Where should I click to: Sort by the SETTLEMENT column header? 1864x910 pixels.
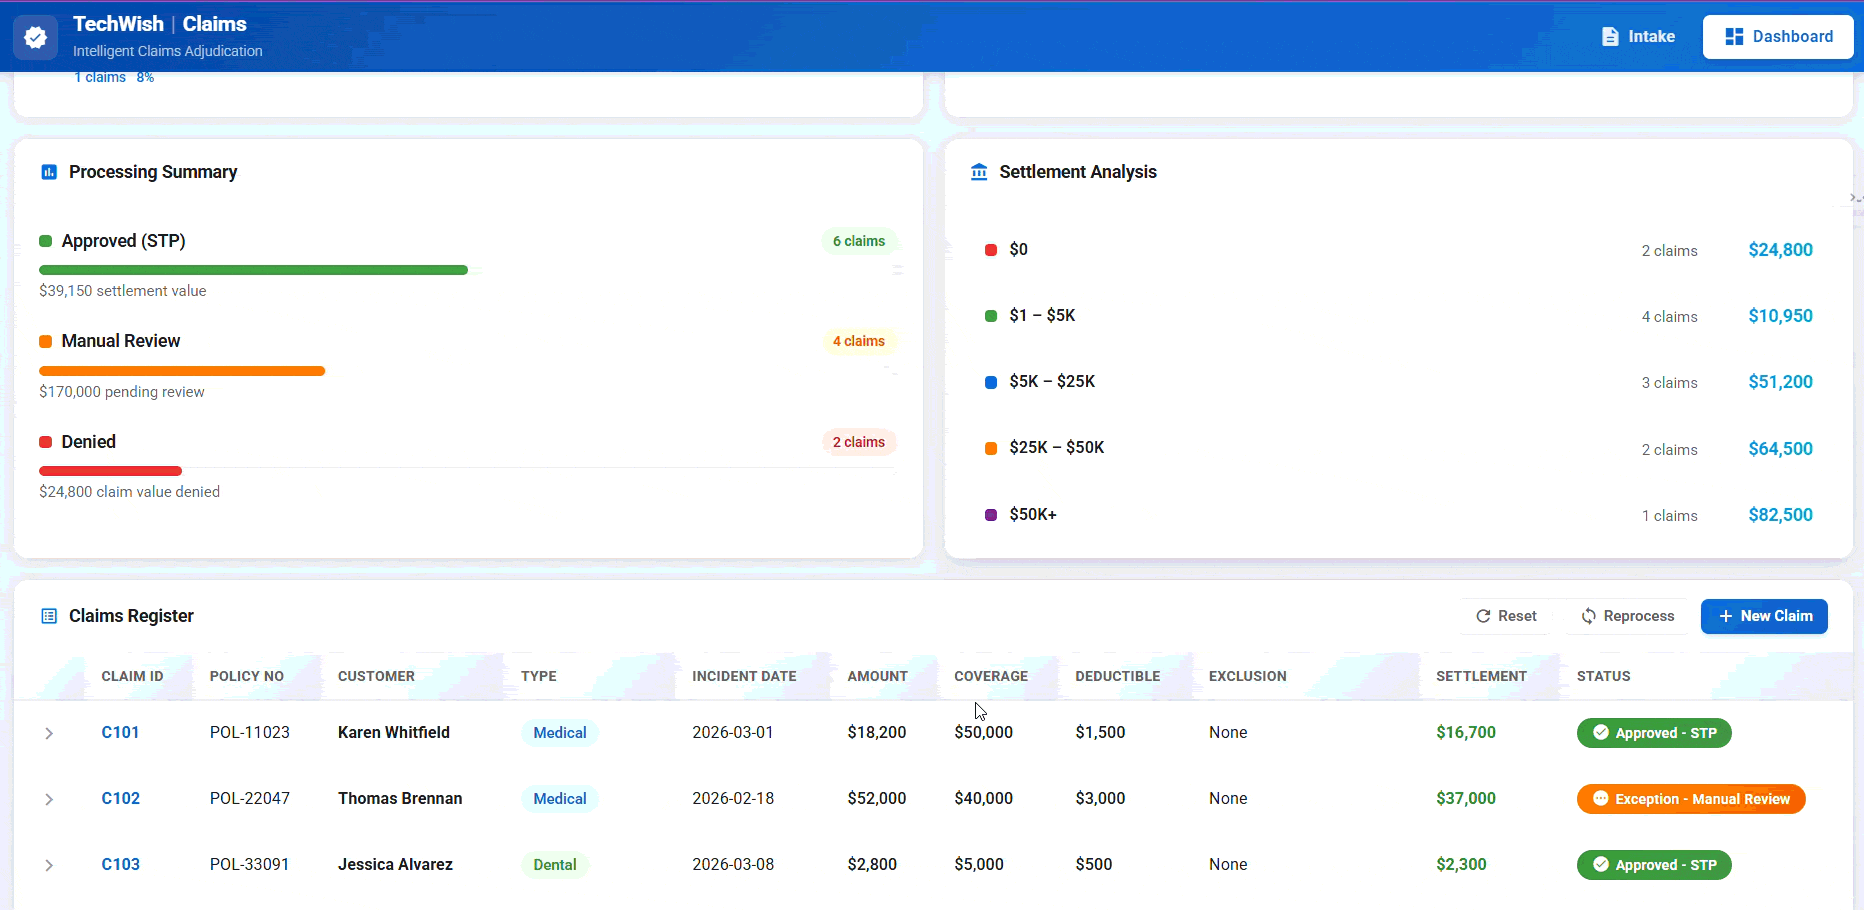click(x=1481, y=677)
